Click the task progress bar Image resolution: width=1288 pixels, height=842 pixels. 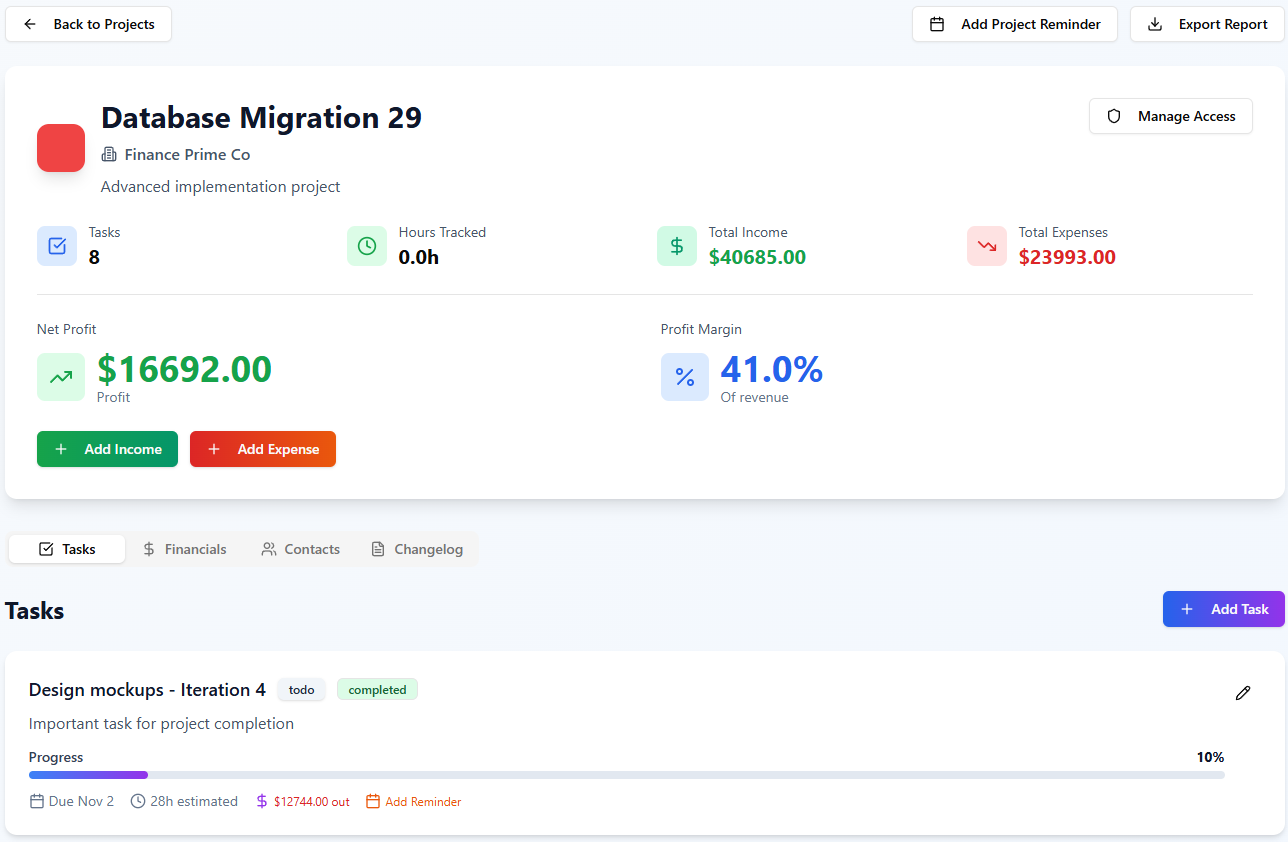click(627, 775)
